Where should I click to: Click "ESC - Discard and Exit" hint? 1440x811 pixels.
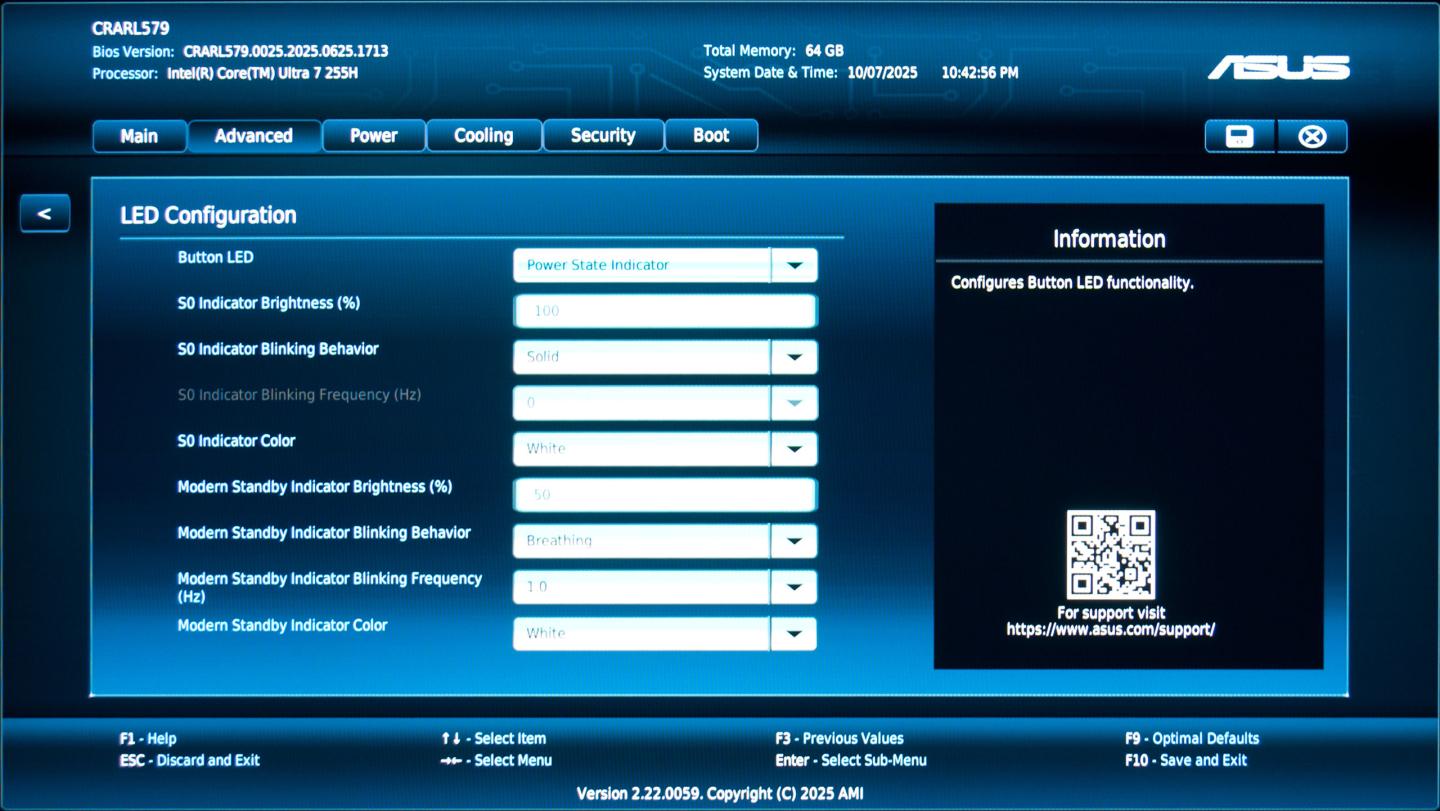click(x=190, y=761)
